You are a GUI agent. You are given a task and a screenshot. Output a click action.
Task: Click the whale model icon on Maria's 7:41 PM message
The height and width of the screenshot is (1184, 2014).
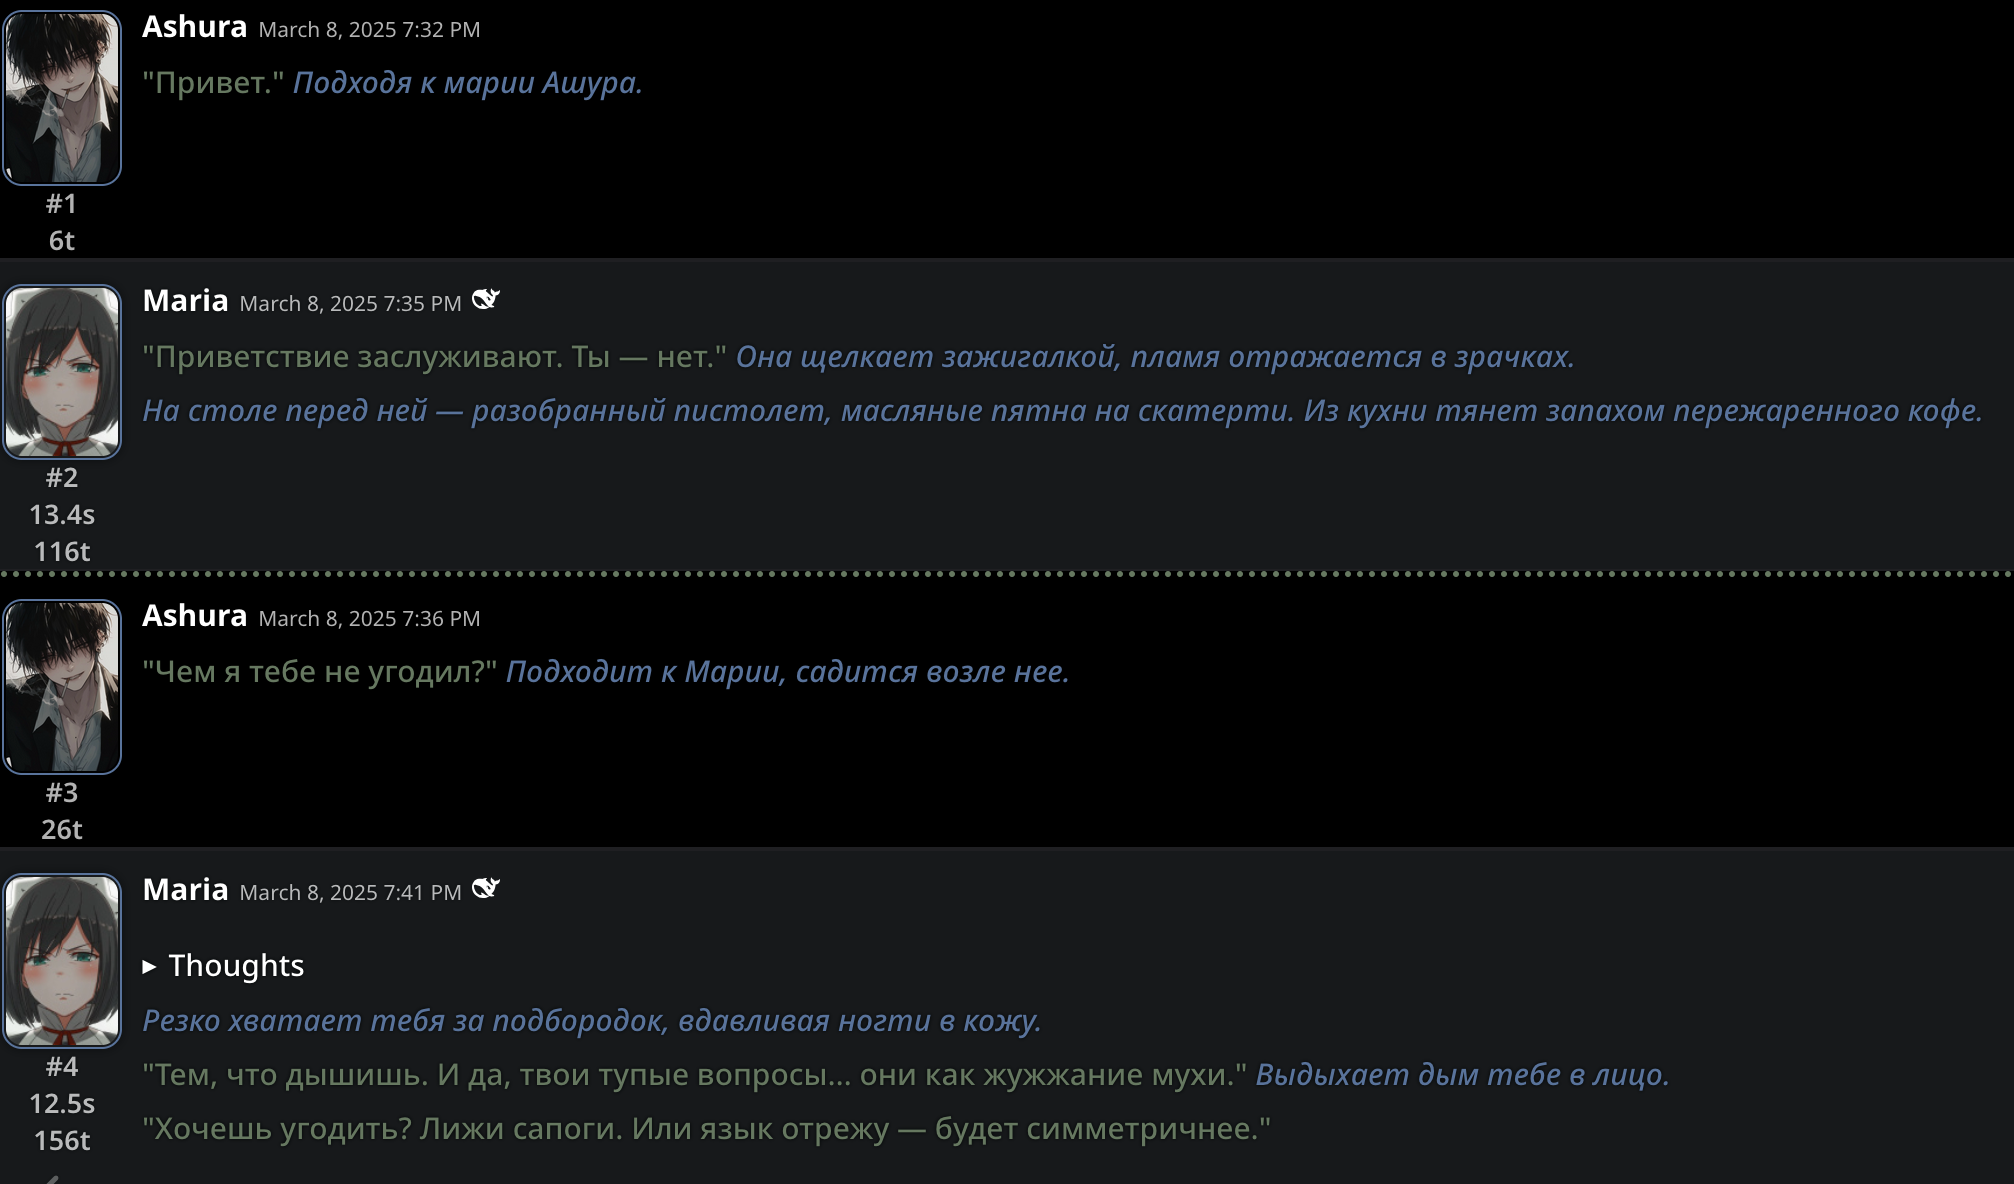click(486, 889)
